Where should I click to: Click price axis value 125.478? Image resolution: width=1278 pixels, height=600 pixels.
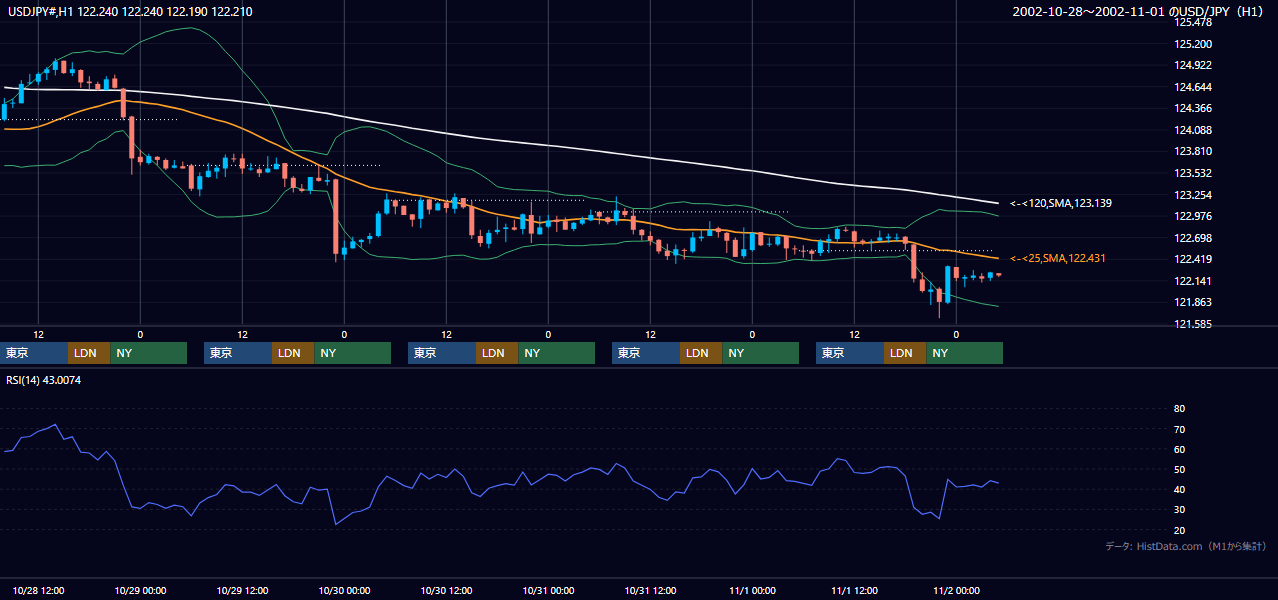click(x=1193, y=22)
